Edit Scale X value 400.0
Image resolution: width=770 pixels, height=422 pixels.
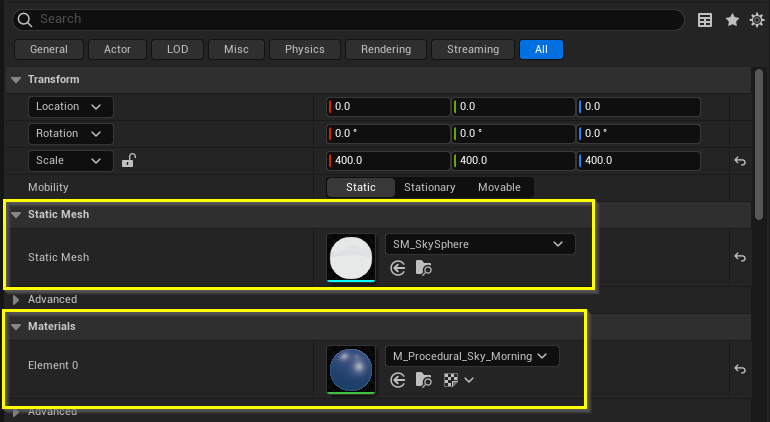pos(388,161)
